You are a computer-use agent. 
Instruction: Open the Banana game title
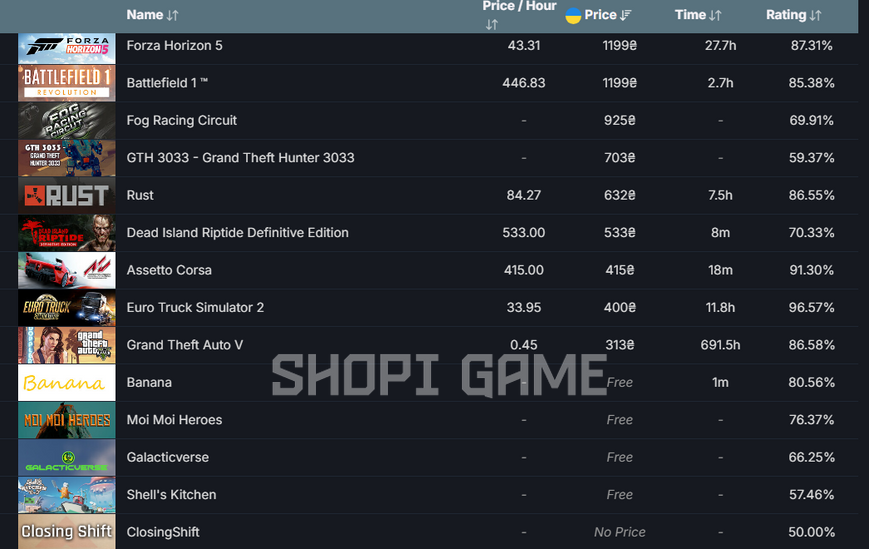pos(149,382)
